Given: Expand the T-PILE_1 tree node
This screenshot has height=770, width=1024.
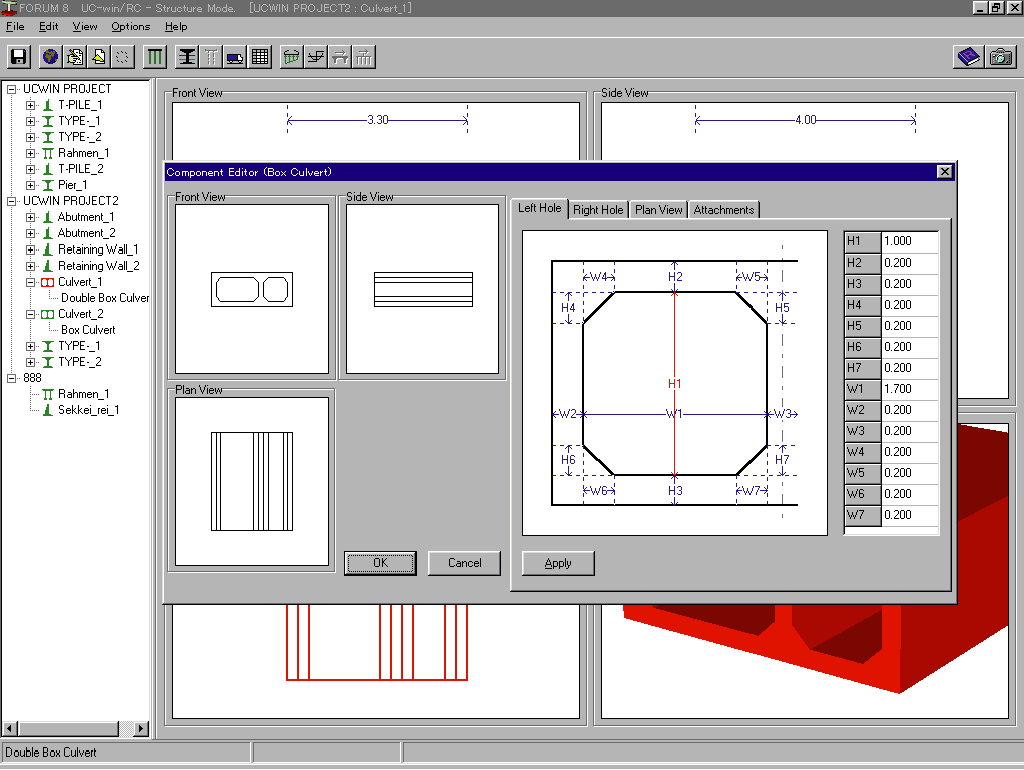Looking at the screenshot, I should [30, 105].
